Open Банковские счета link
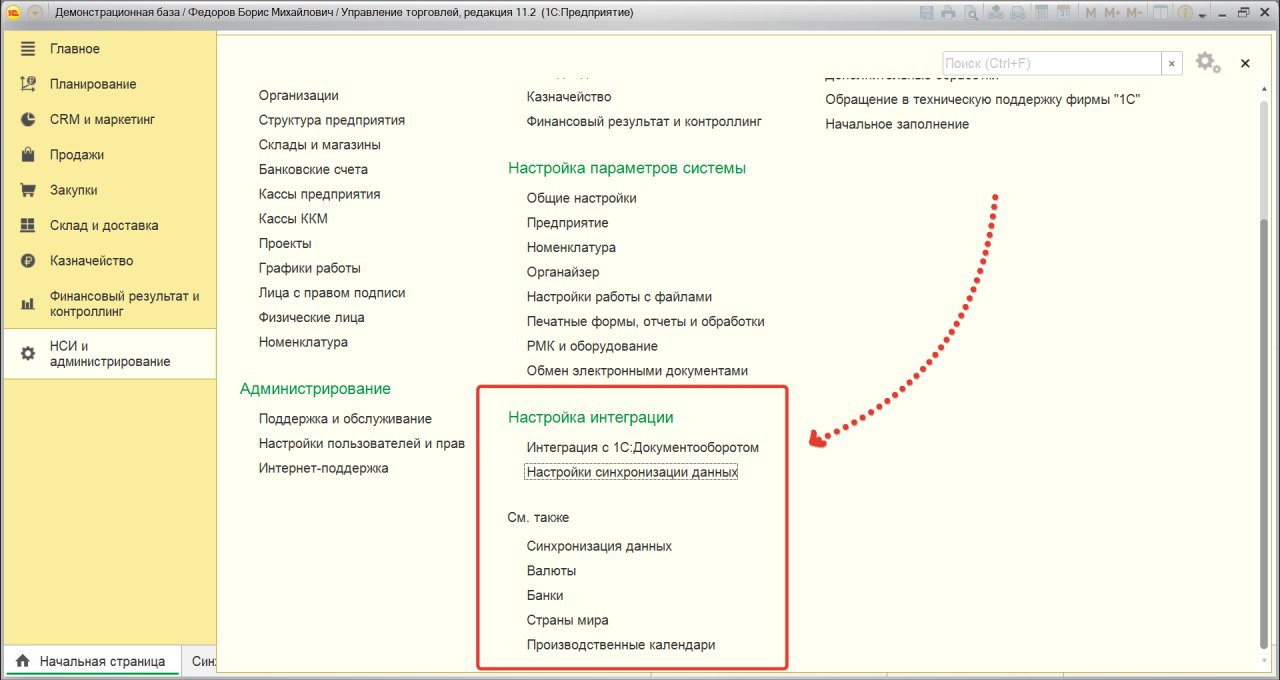Image resolution: width=1280 pixels, height=680 pixels. [313, 169]
